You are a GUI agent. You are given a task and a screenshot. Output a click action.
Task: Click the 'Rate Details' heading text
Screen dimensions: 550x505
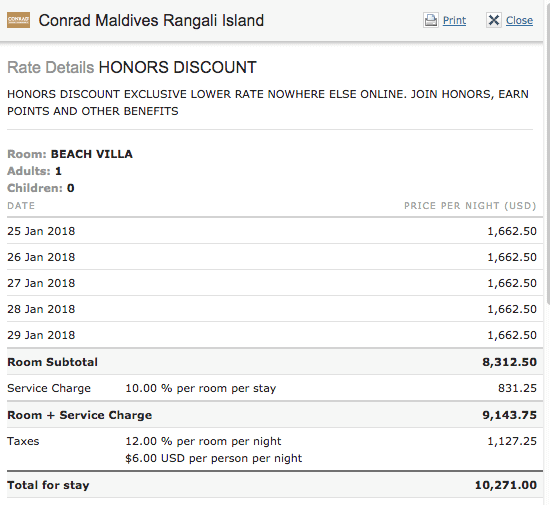point(51,67)
